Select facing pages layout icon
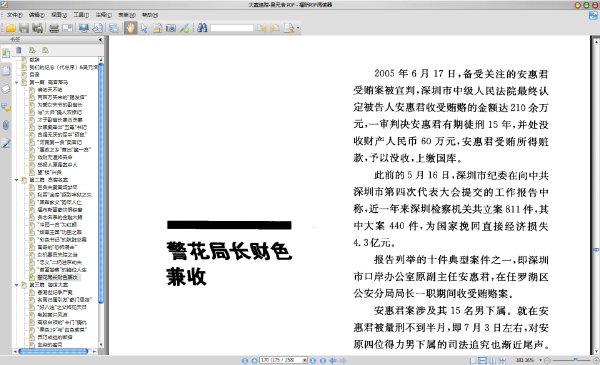 492,360
